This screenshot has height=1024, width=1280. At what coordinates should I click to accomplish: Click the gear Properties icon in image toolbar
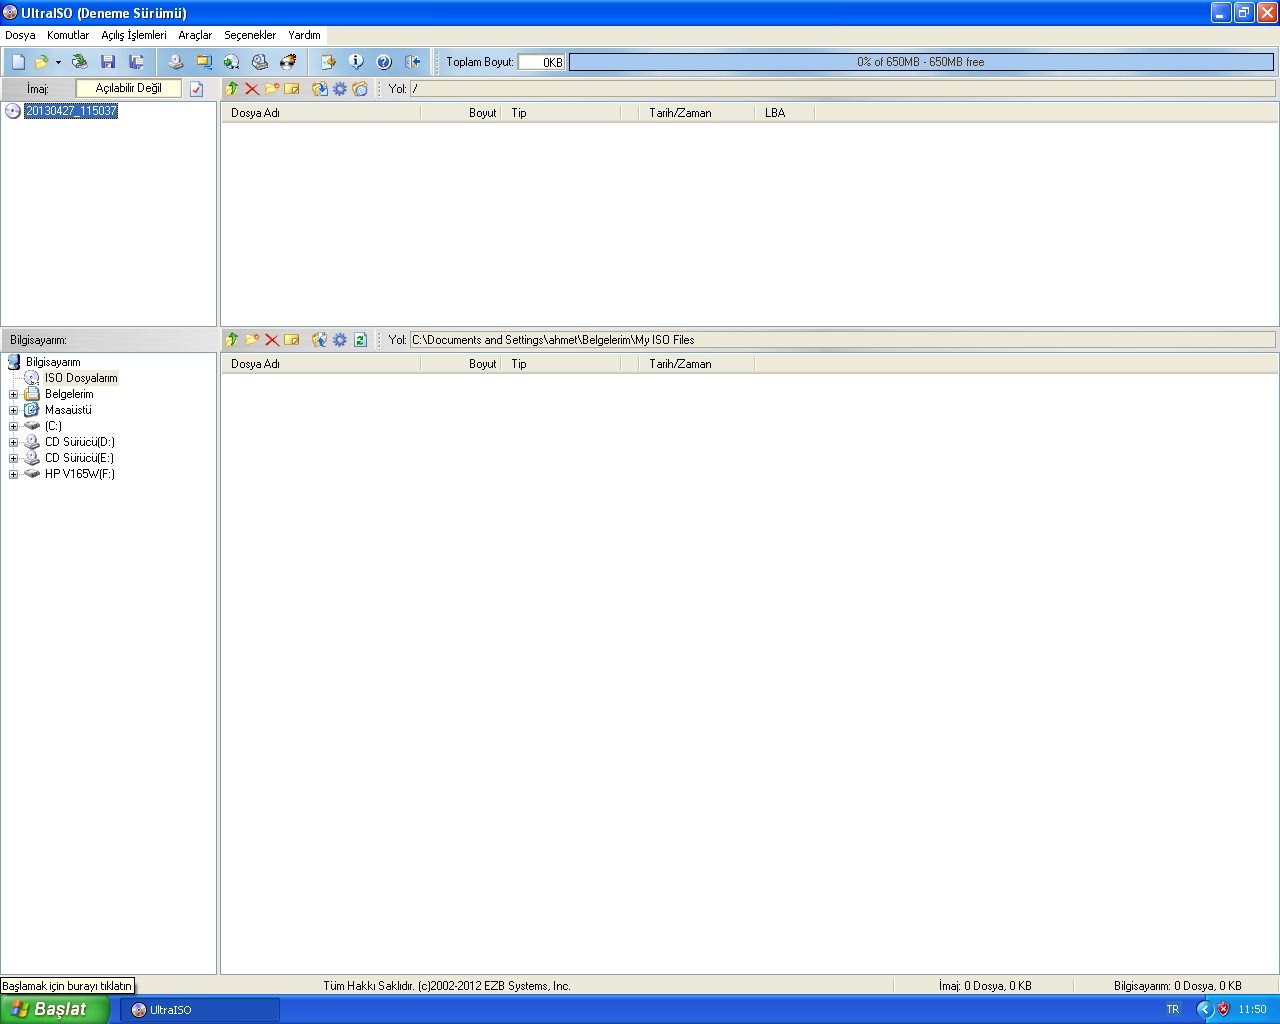(x=340, y=89)
